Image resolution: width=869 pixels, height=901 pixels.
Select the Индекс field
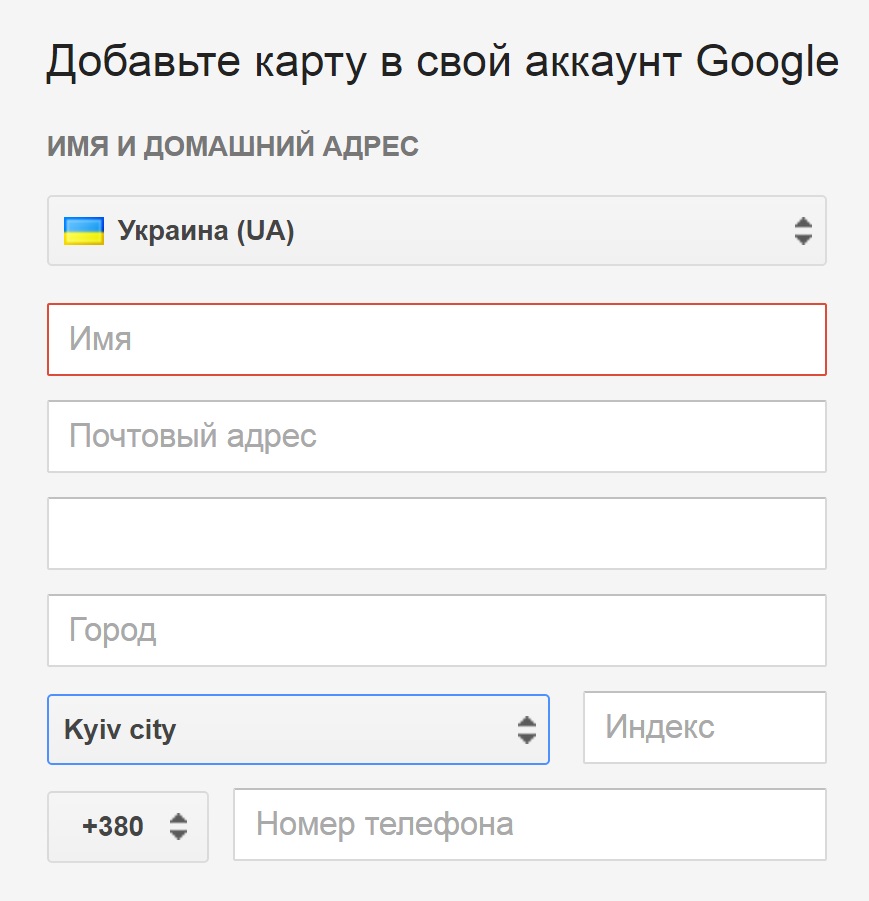coord(704,728)
